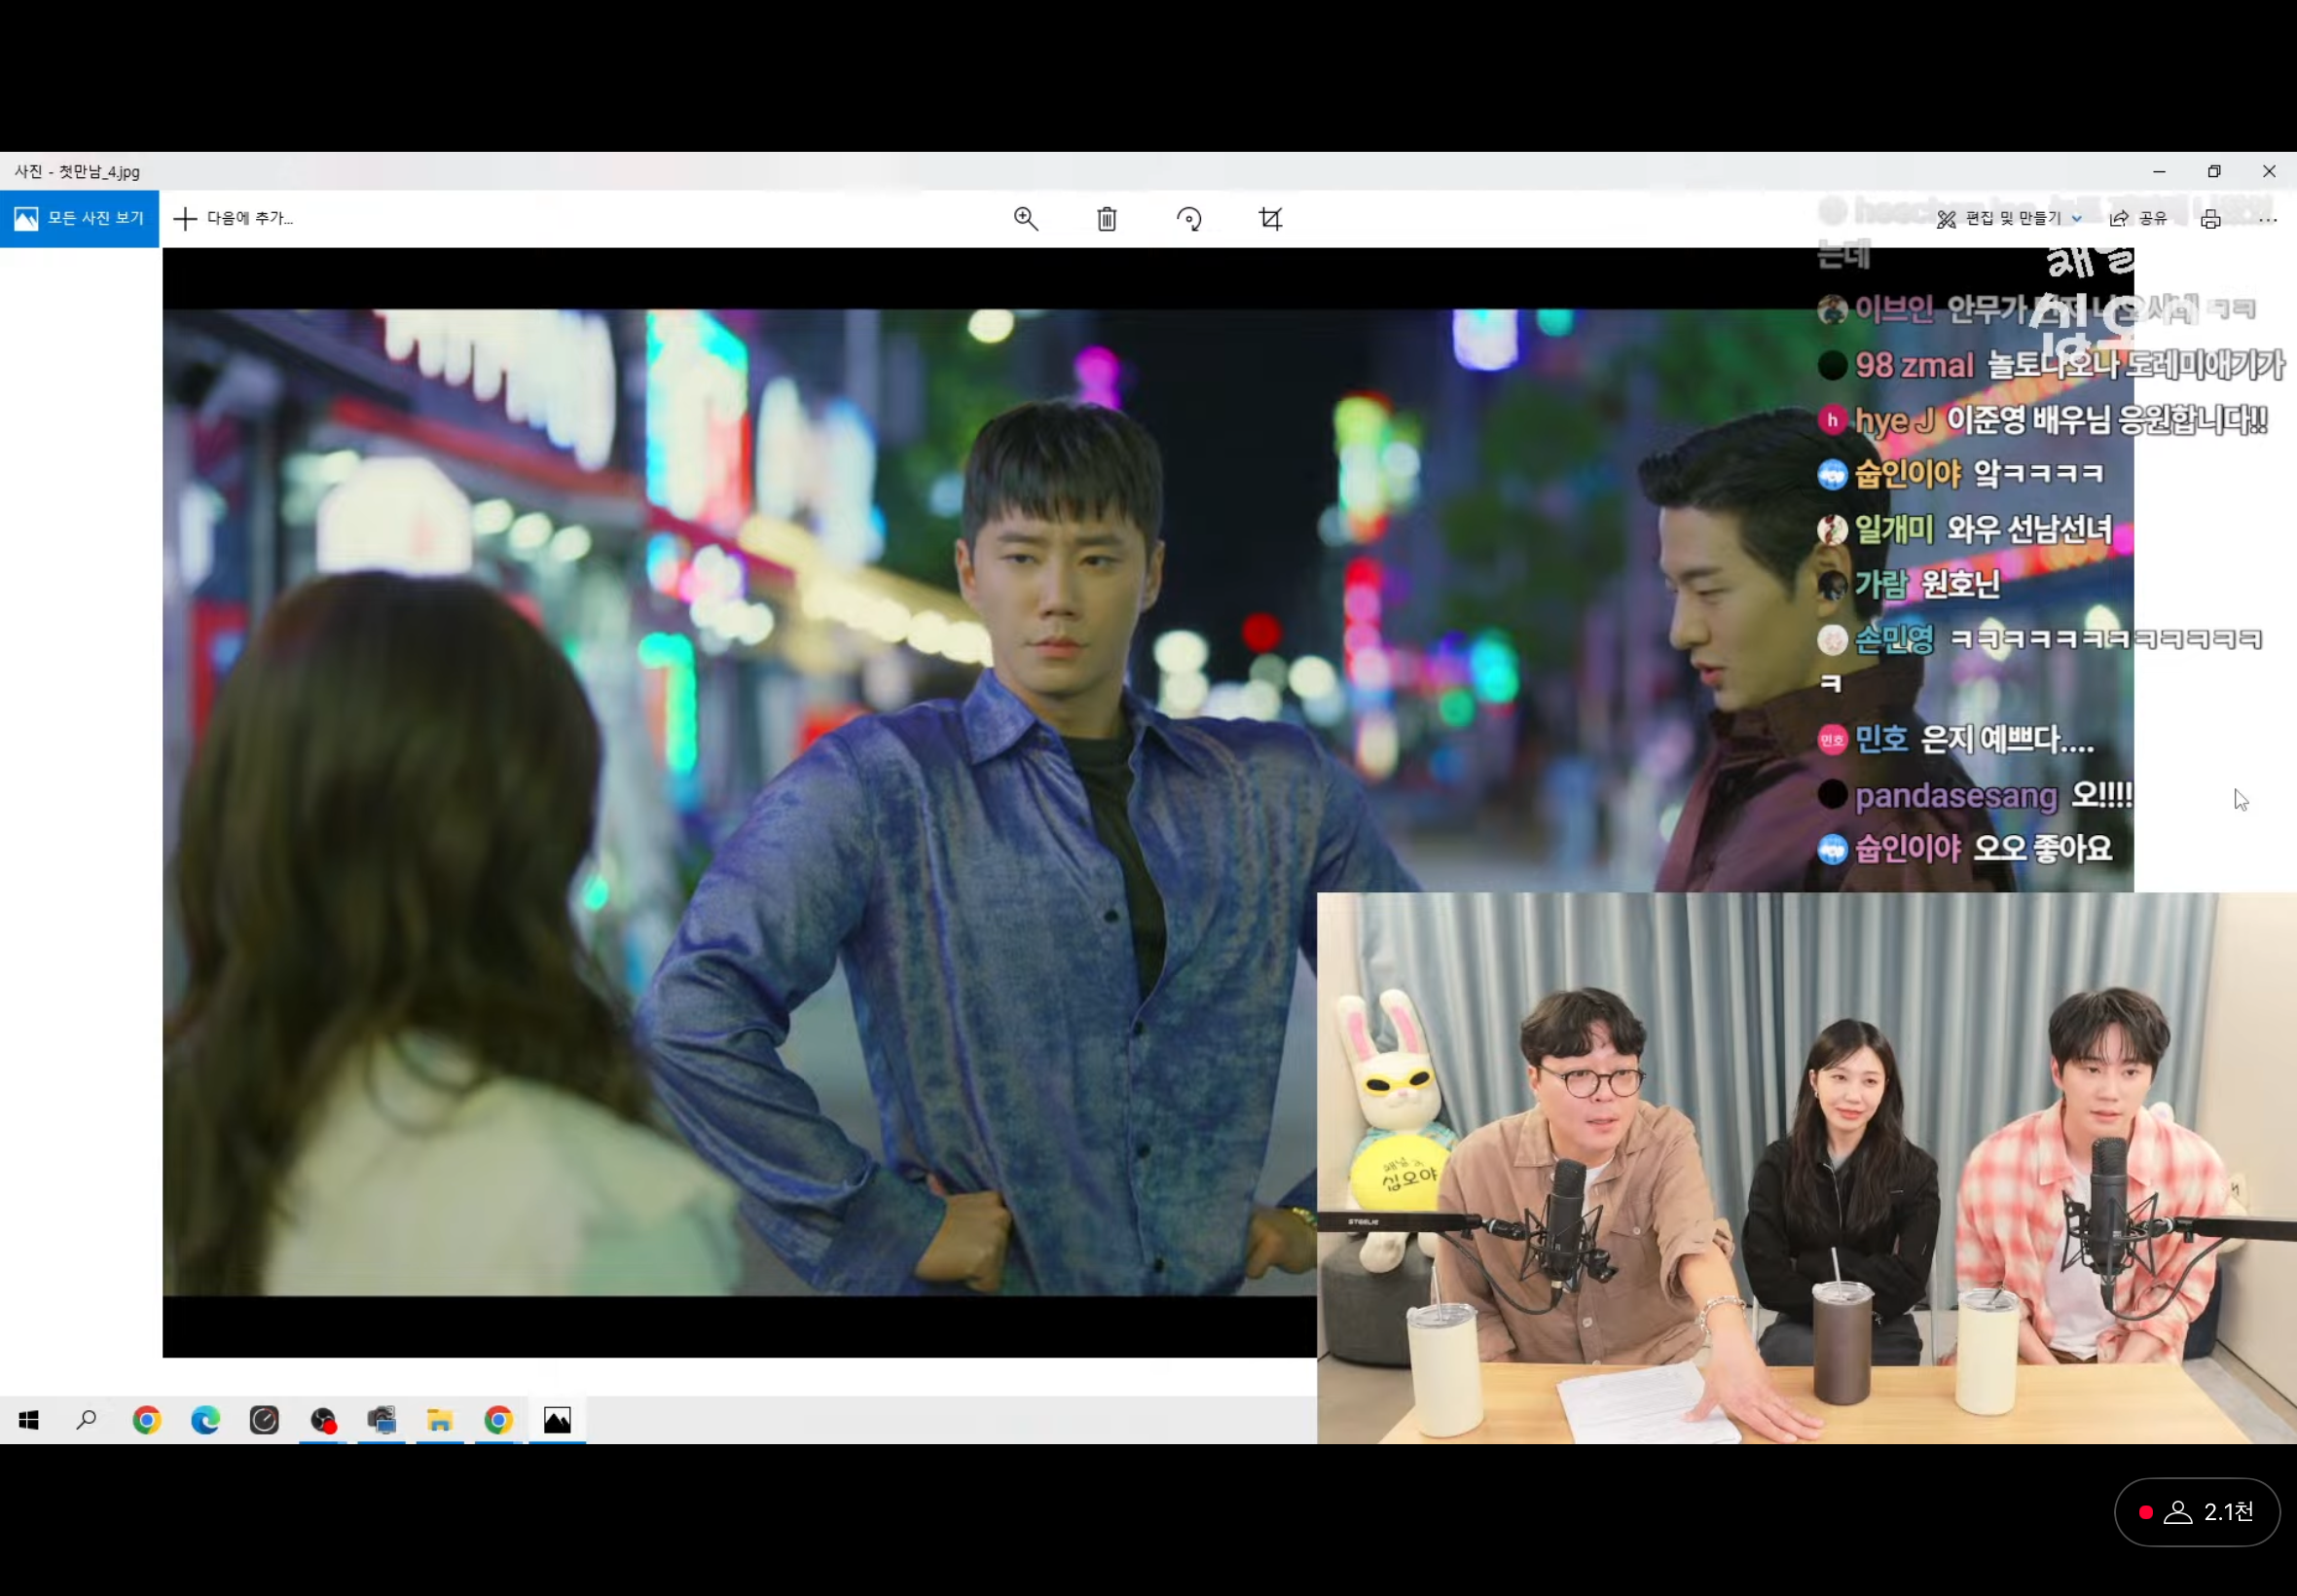Open the Windows Start menu
Viewport: 2297px width, 1596px height.
click(28, 1420)
